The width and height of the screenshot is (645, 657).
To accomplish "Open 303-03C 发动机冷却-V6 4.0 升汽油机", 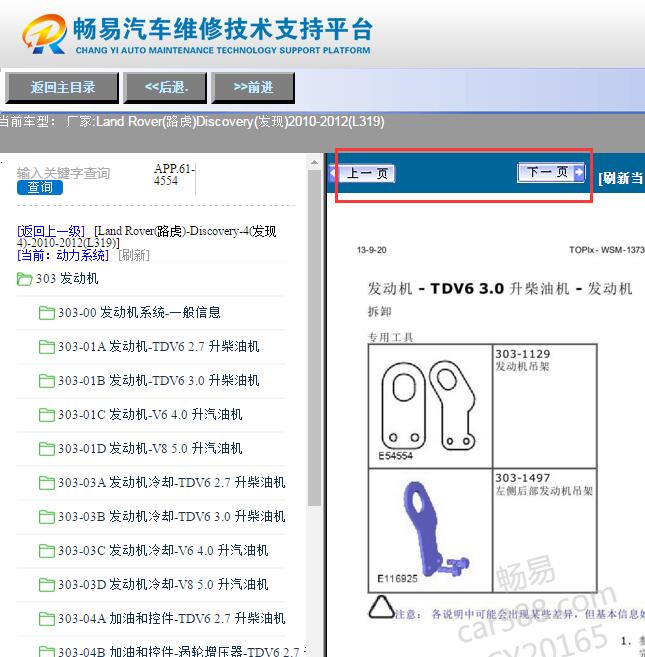I will 163,550.
